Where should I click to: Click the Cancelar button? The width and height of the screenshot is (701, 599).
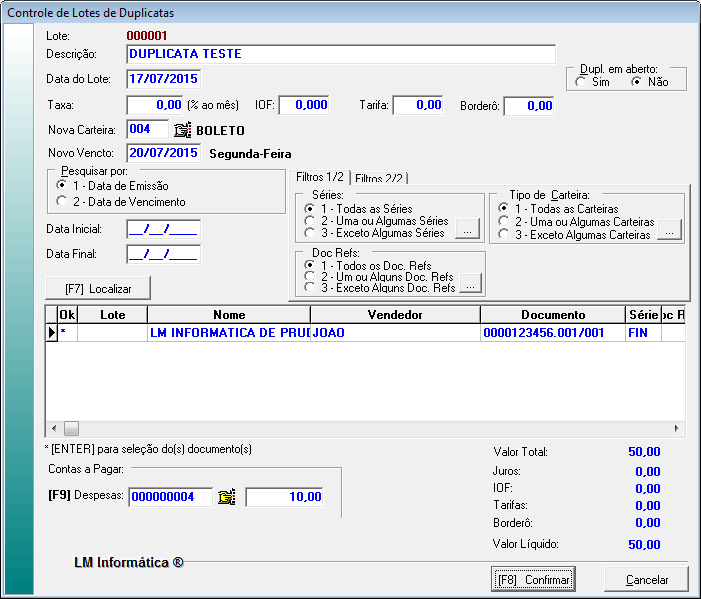click(647, 580)
